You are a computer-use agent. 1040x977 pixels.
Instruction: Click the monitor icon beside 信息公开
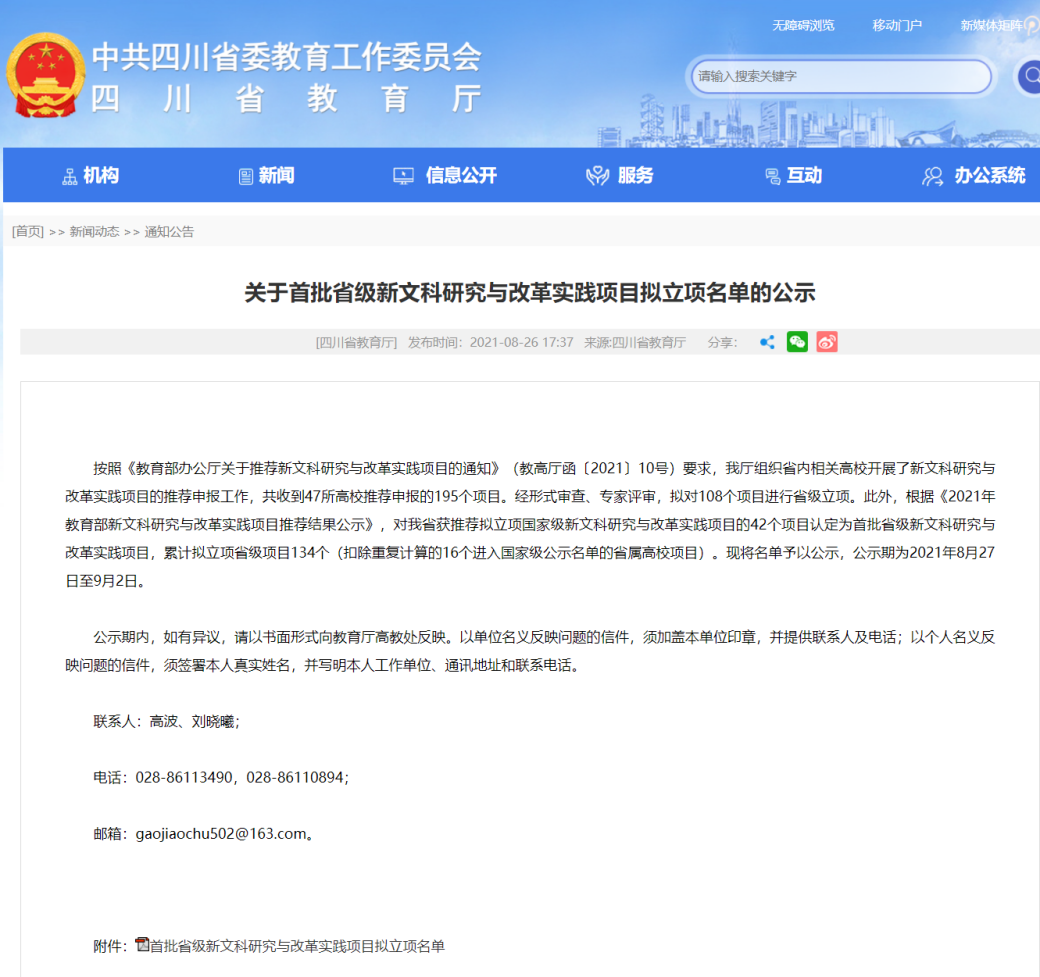pyautogui.click(x=403, y=176)
